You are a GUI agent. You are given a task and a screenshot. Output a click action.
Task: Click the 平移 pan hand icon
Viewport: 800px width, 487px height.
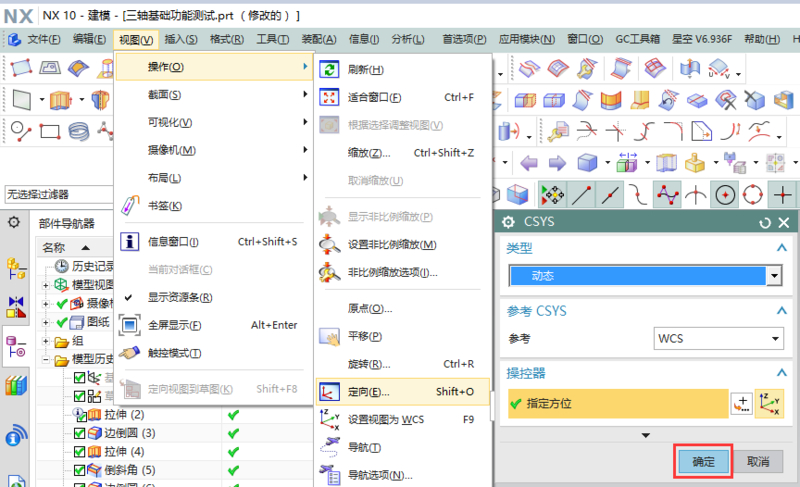coord(330,336)
